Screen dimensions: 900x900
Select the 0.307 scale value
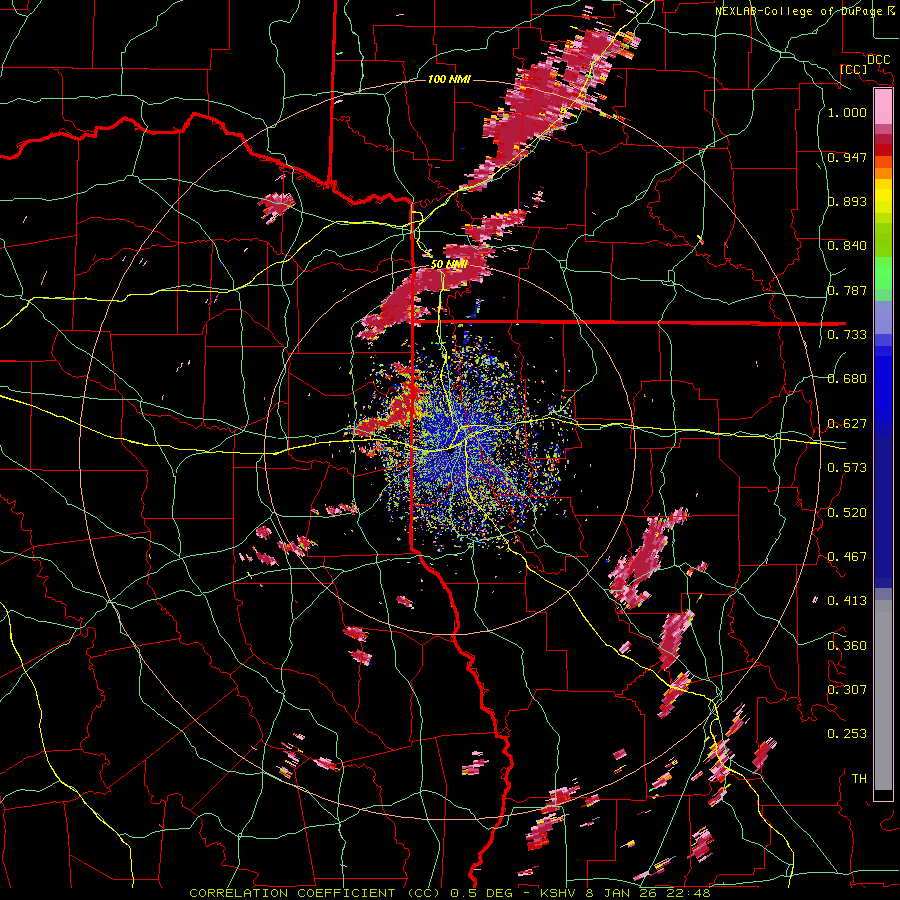click(847, 690)
